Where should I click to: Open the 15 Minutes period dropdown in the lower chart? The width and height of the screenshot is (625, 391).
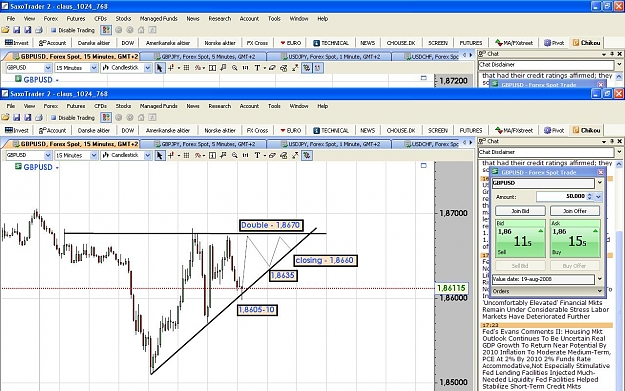coord(94,155)
